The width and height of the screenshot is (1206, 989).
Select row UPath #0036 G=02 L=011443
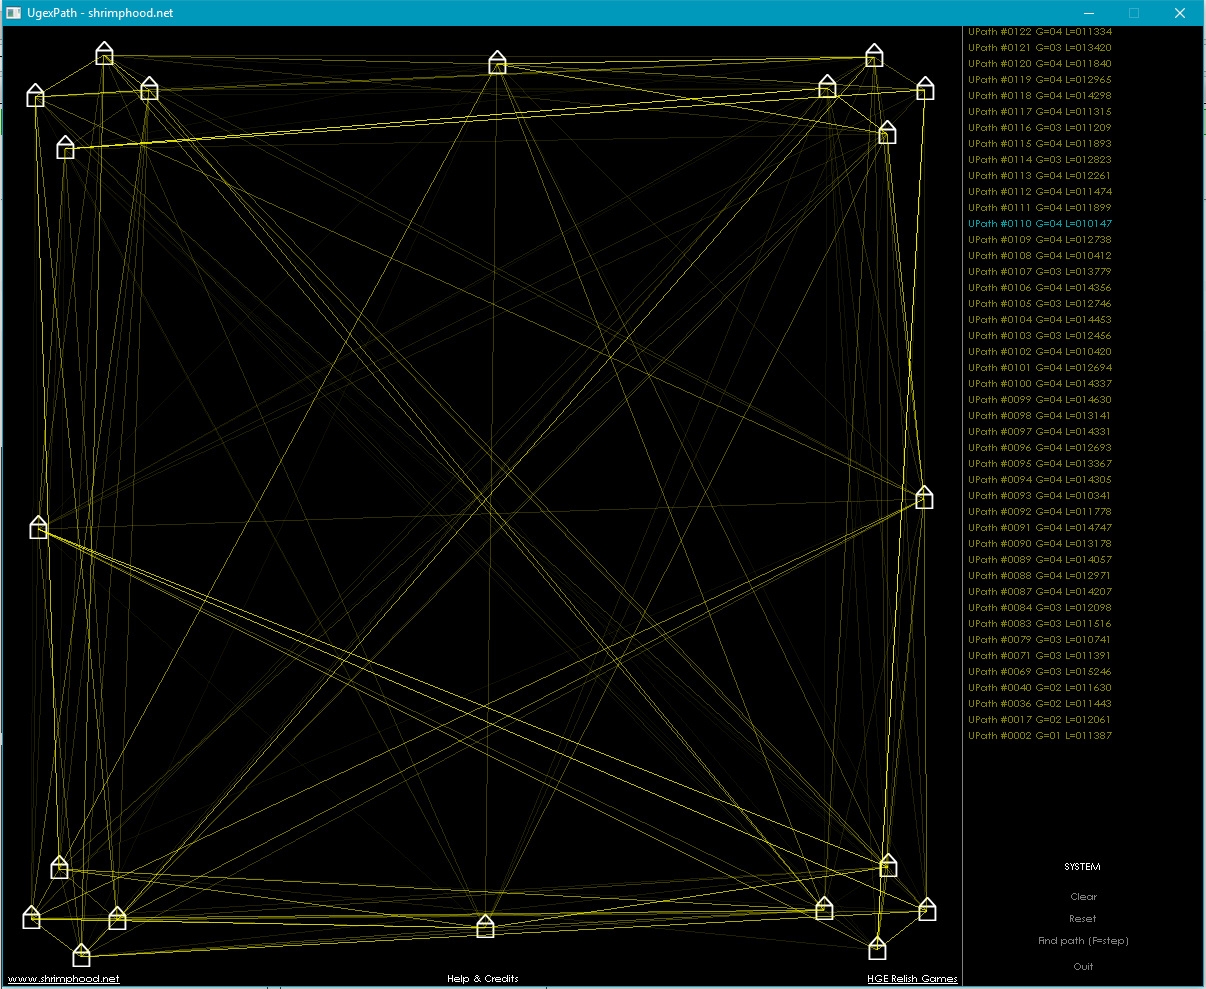pos(1040,704)
